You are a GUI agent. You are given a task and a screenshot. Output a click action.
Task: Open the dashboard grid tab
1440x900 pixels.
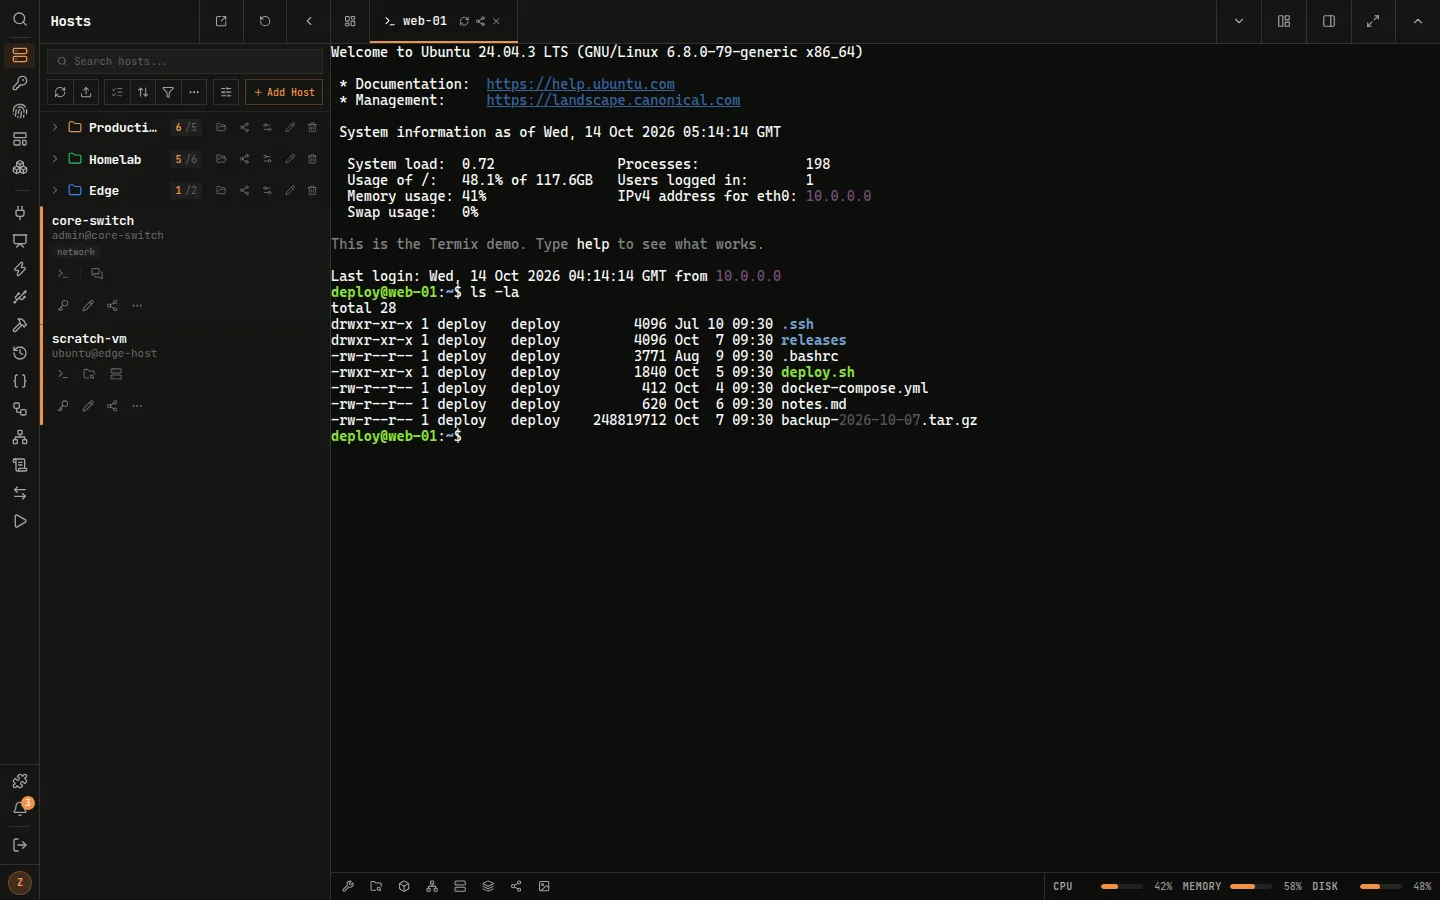point(350,21)
